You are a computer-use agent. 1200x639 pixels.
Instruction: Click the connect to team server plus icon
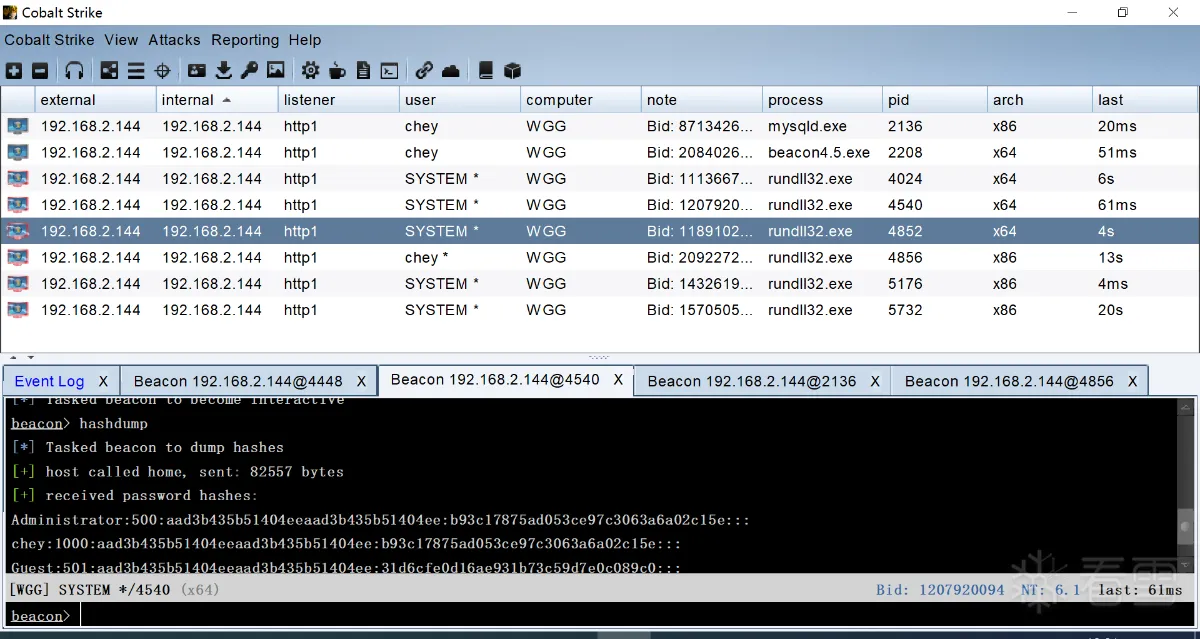click(x=14, y=71)
